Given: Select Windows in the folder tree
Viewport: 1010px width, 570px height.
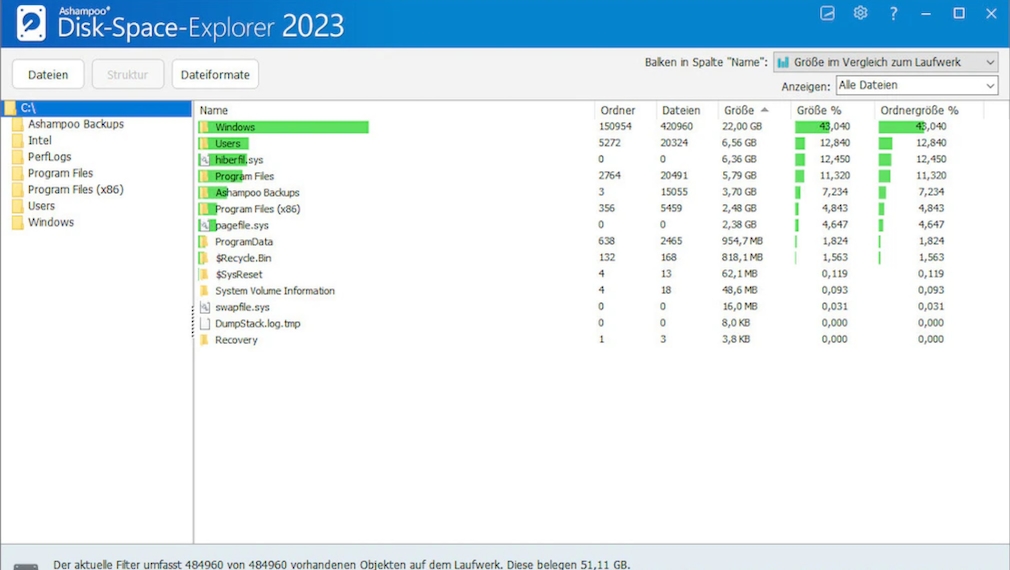Looking at the screenshot, I should click(x=50, y=222).
